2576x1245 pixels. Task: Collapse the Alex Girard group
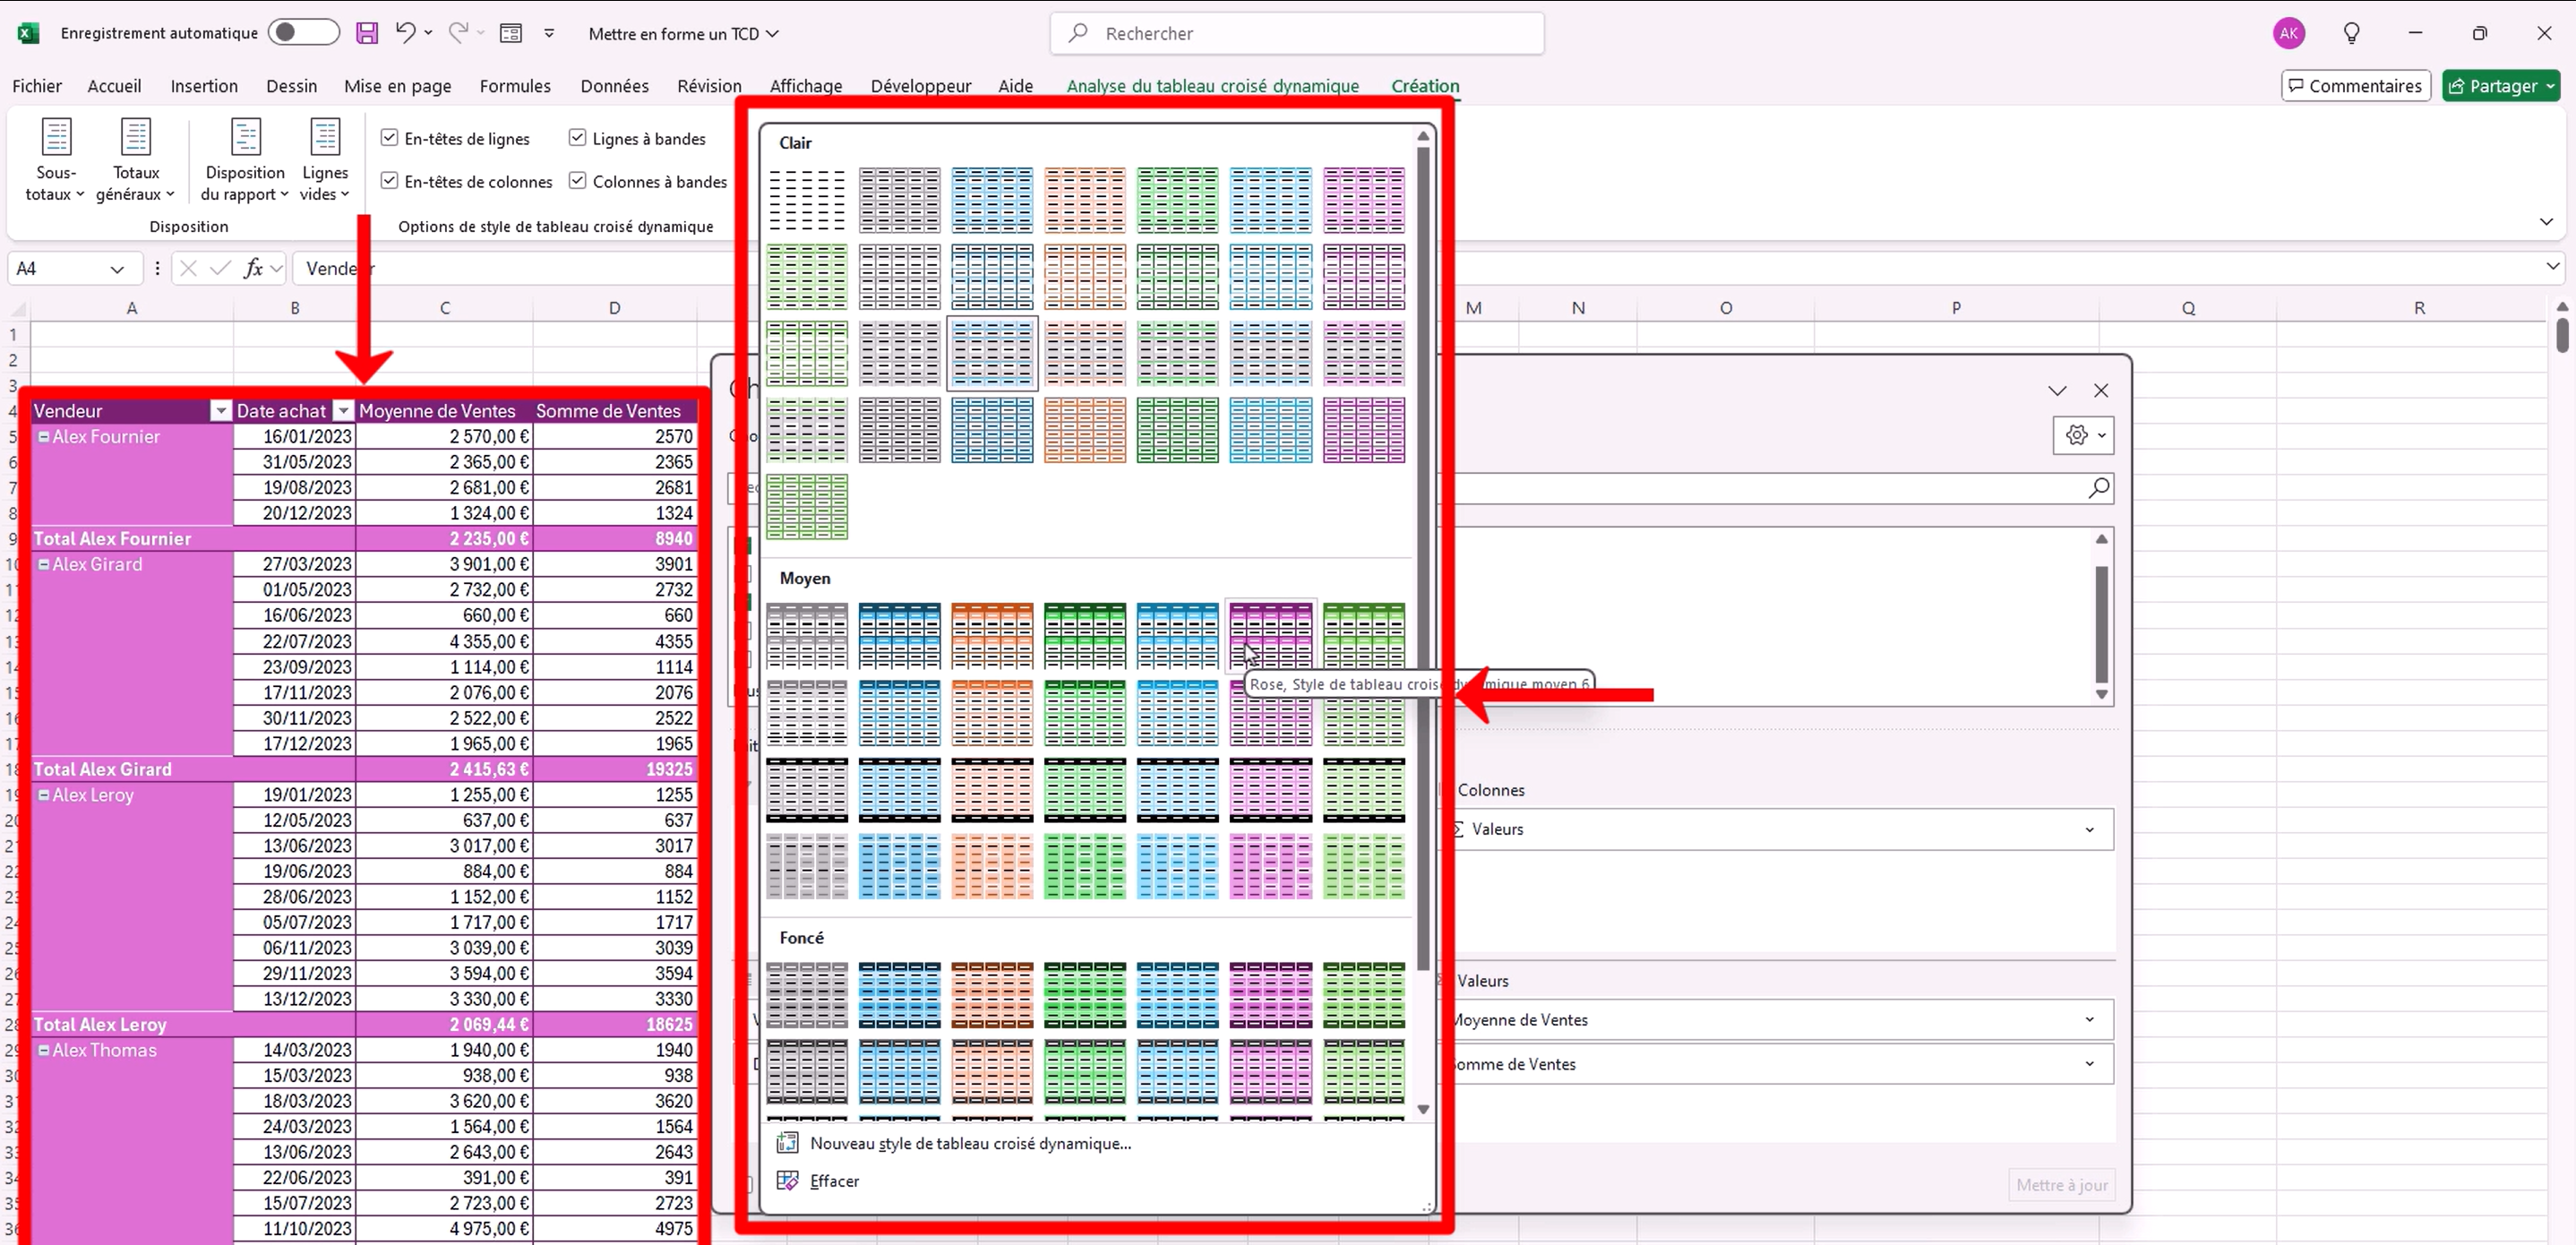[x=44, y=564]
